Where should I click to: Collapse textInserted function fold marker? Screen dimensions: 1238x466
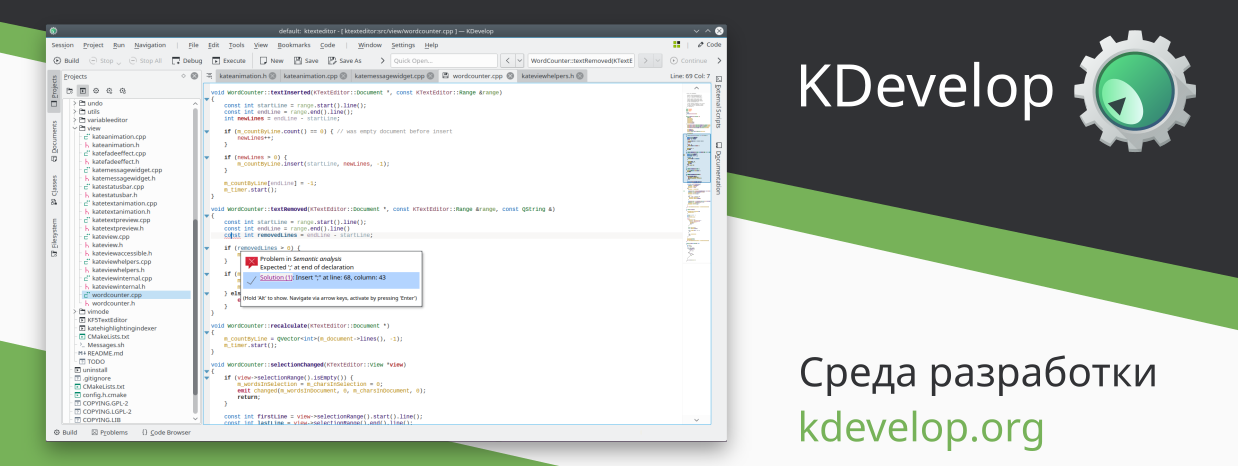(x=206, y=99)
